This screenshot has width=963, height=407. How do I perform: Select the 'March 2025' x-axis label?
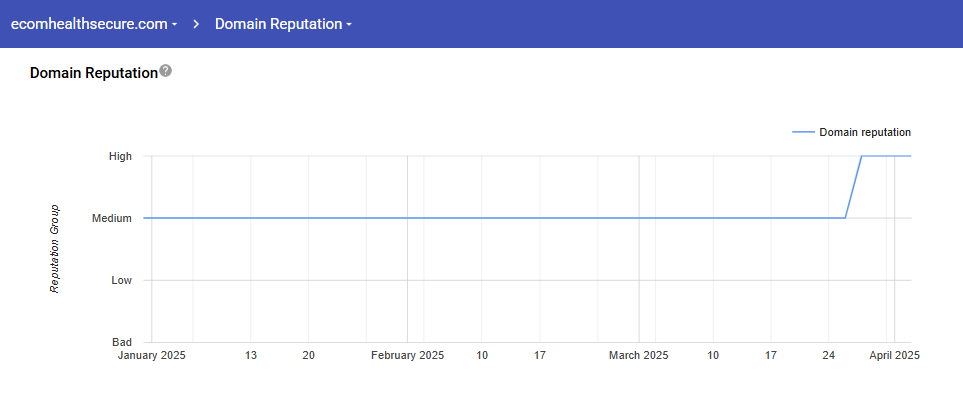click(639, 355)
